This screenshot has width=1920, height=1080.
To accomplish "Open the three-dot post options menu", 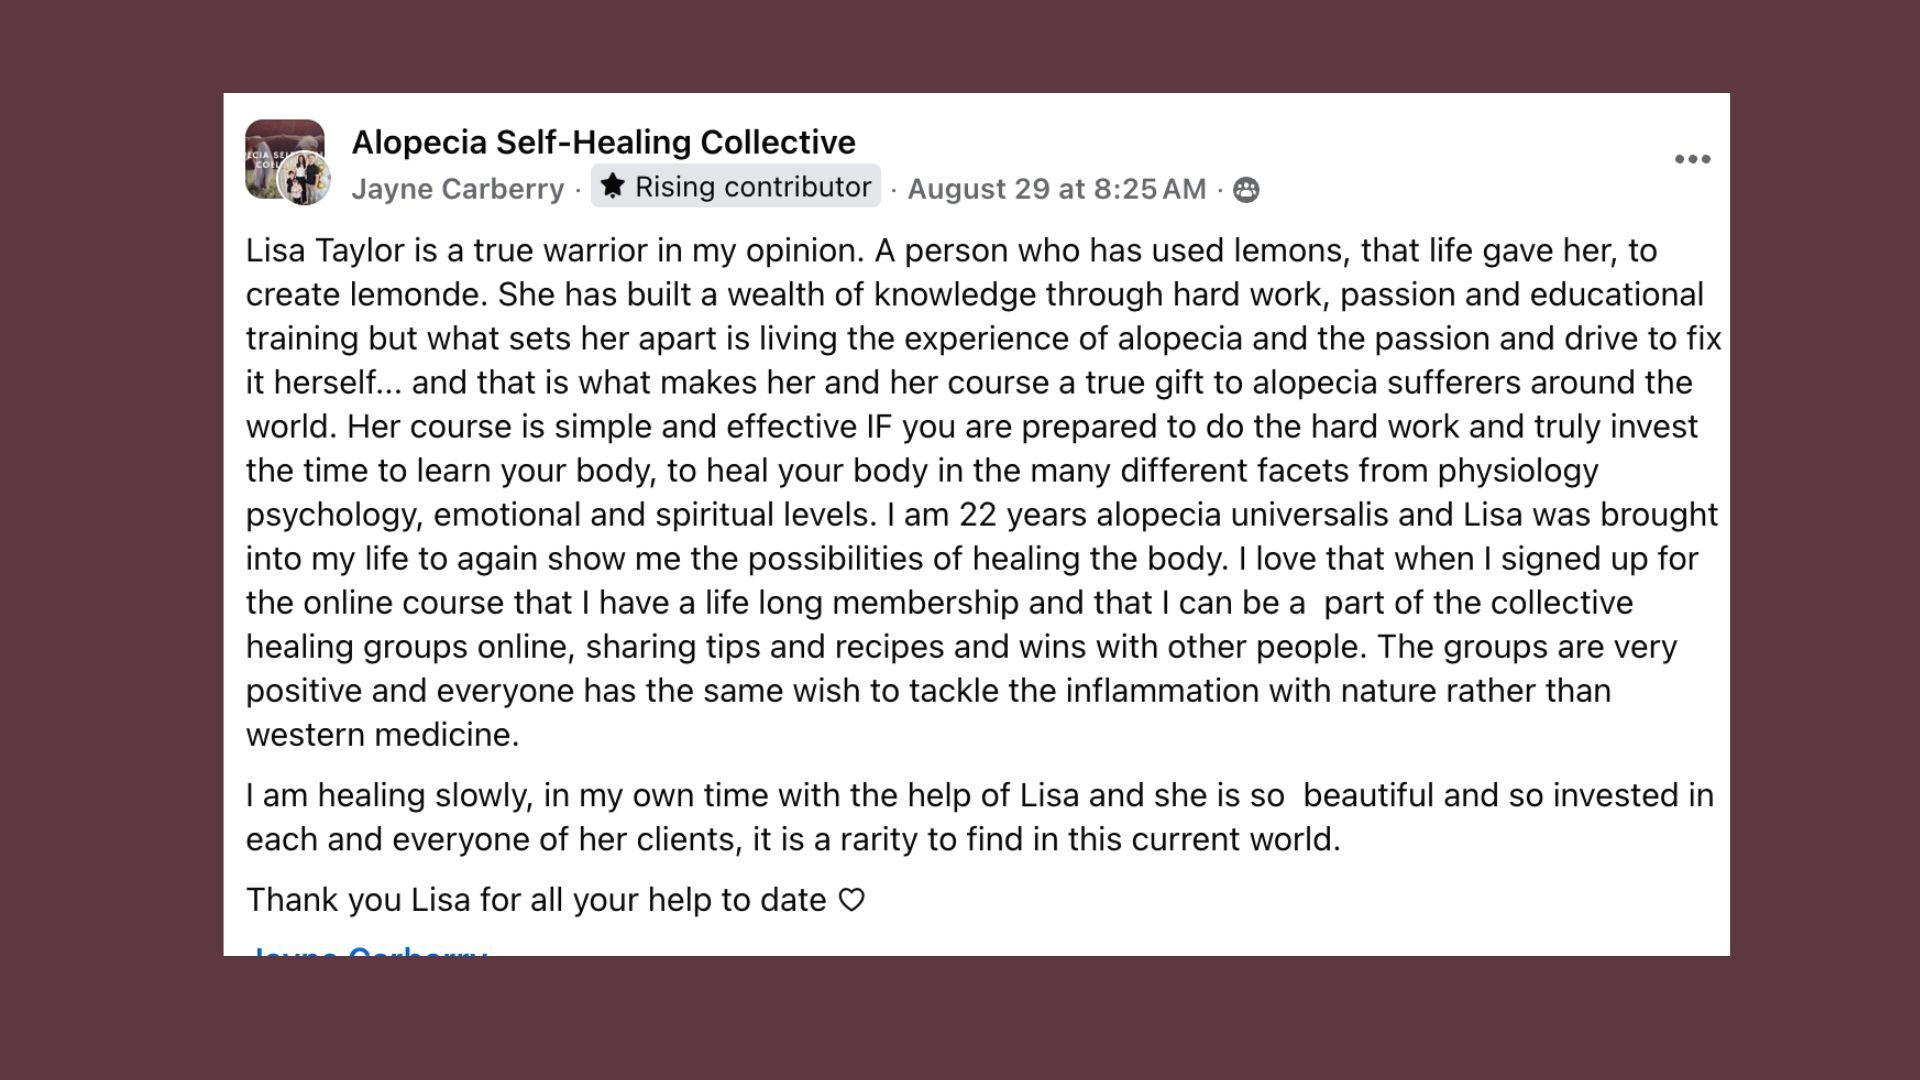I will pyautogui.click(x=1692, y=160).
